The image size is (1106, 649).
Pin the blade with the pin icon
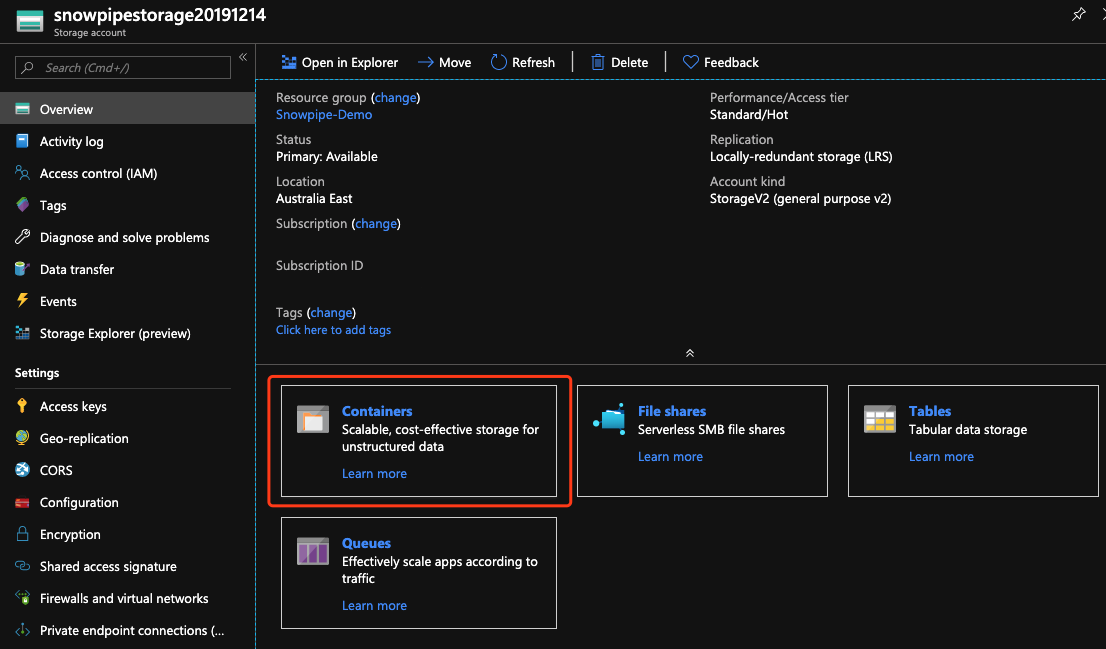click(x=1078, y=14)
